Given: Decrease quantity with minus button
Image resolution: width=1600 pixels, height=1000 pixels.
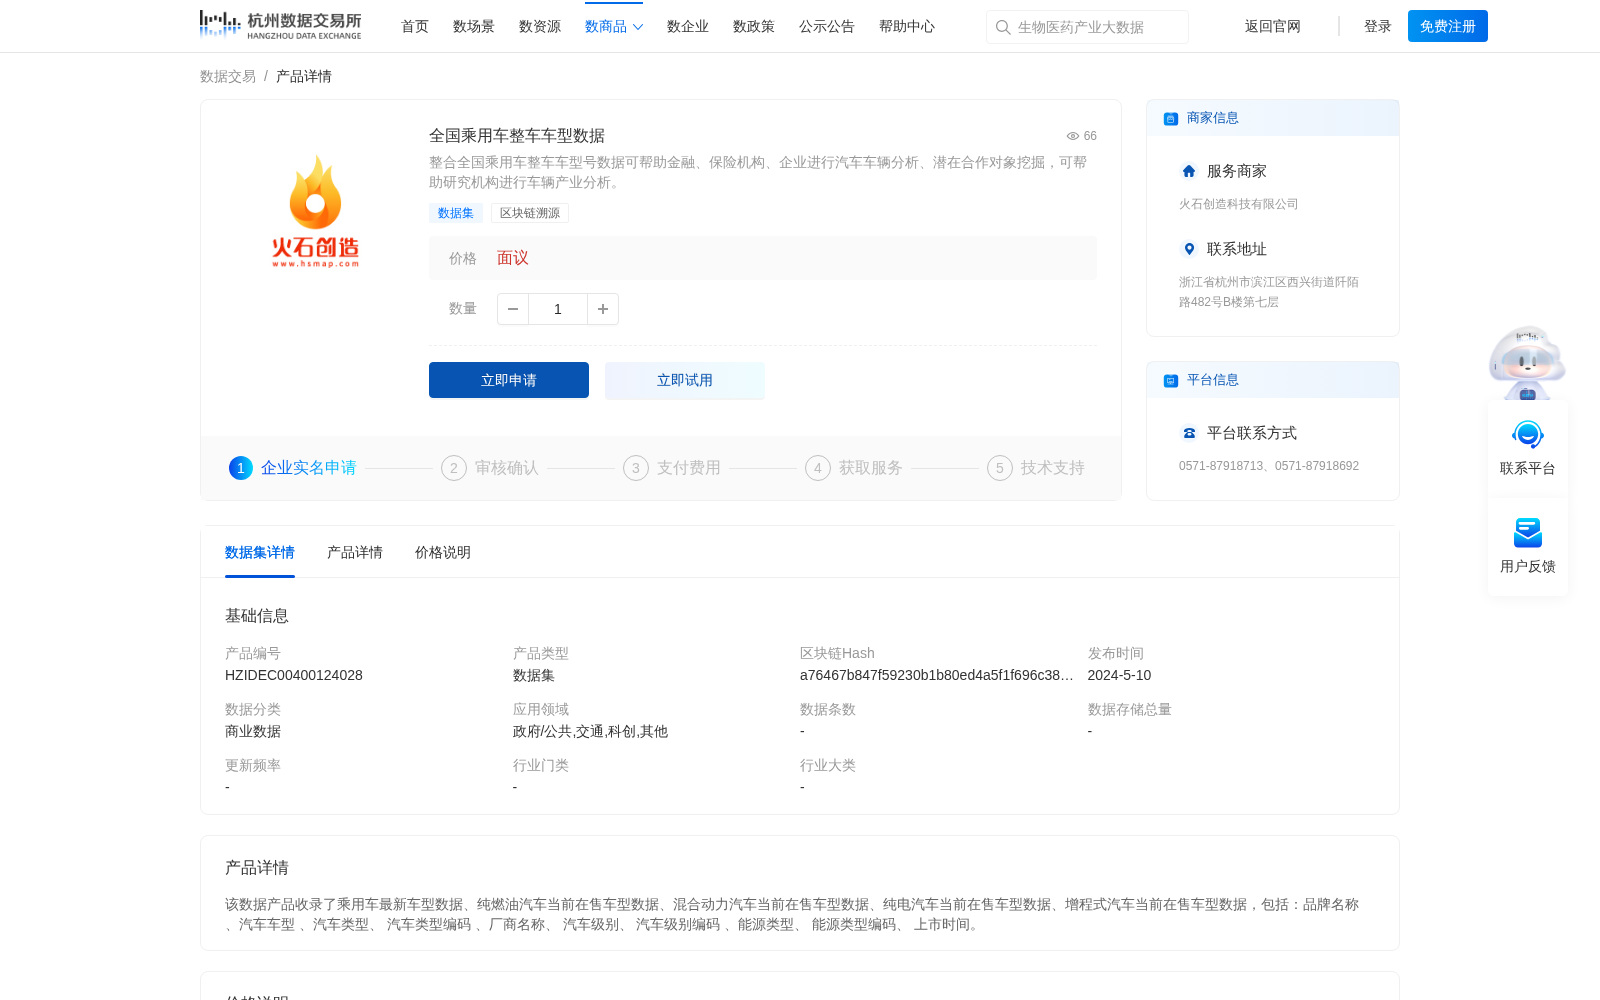Looking at the screenshot, I should [513, 309].
